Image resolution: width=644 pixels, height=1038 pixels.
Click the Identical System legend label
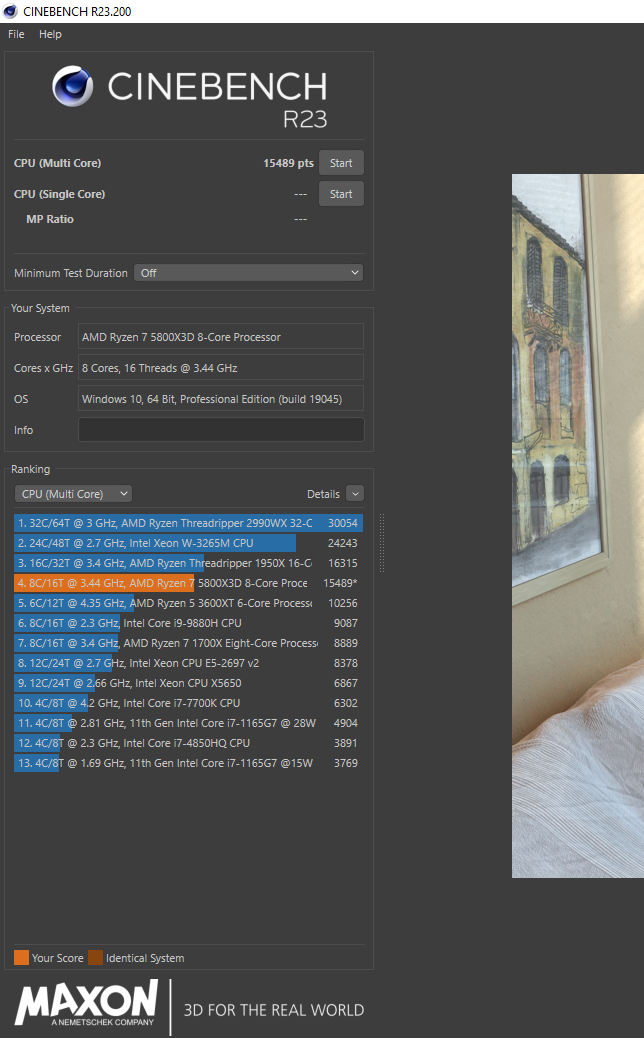pos(145,958)
